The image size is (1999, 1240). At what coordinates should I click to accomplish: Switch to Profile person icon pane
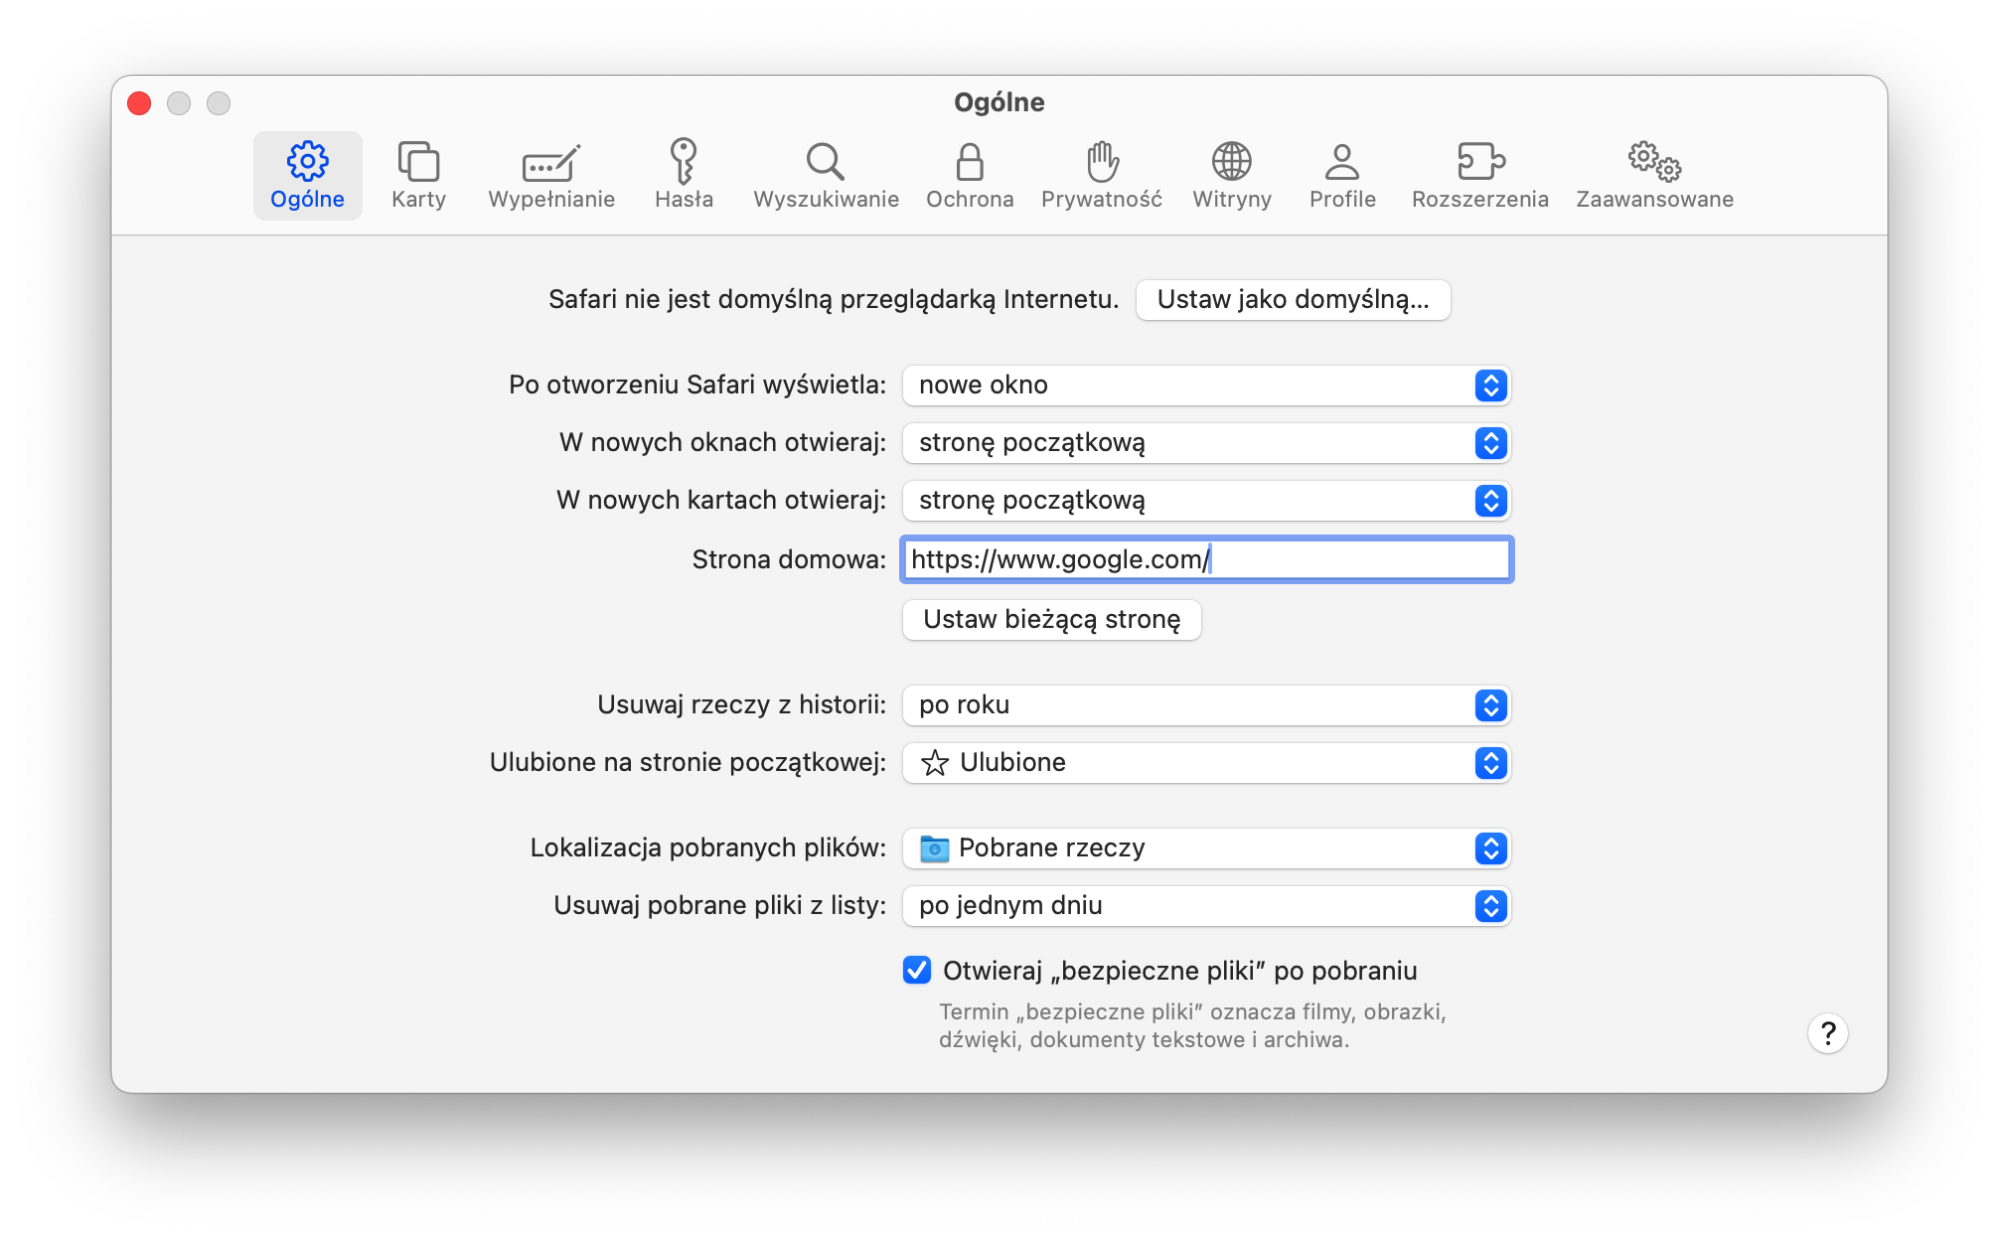(1342, 175)
